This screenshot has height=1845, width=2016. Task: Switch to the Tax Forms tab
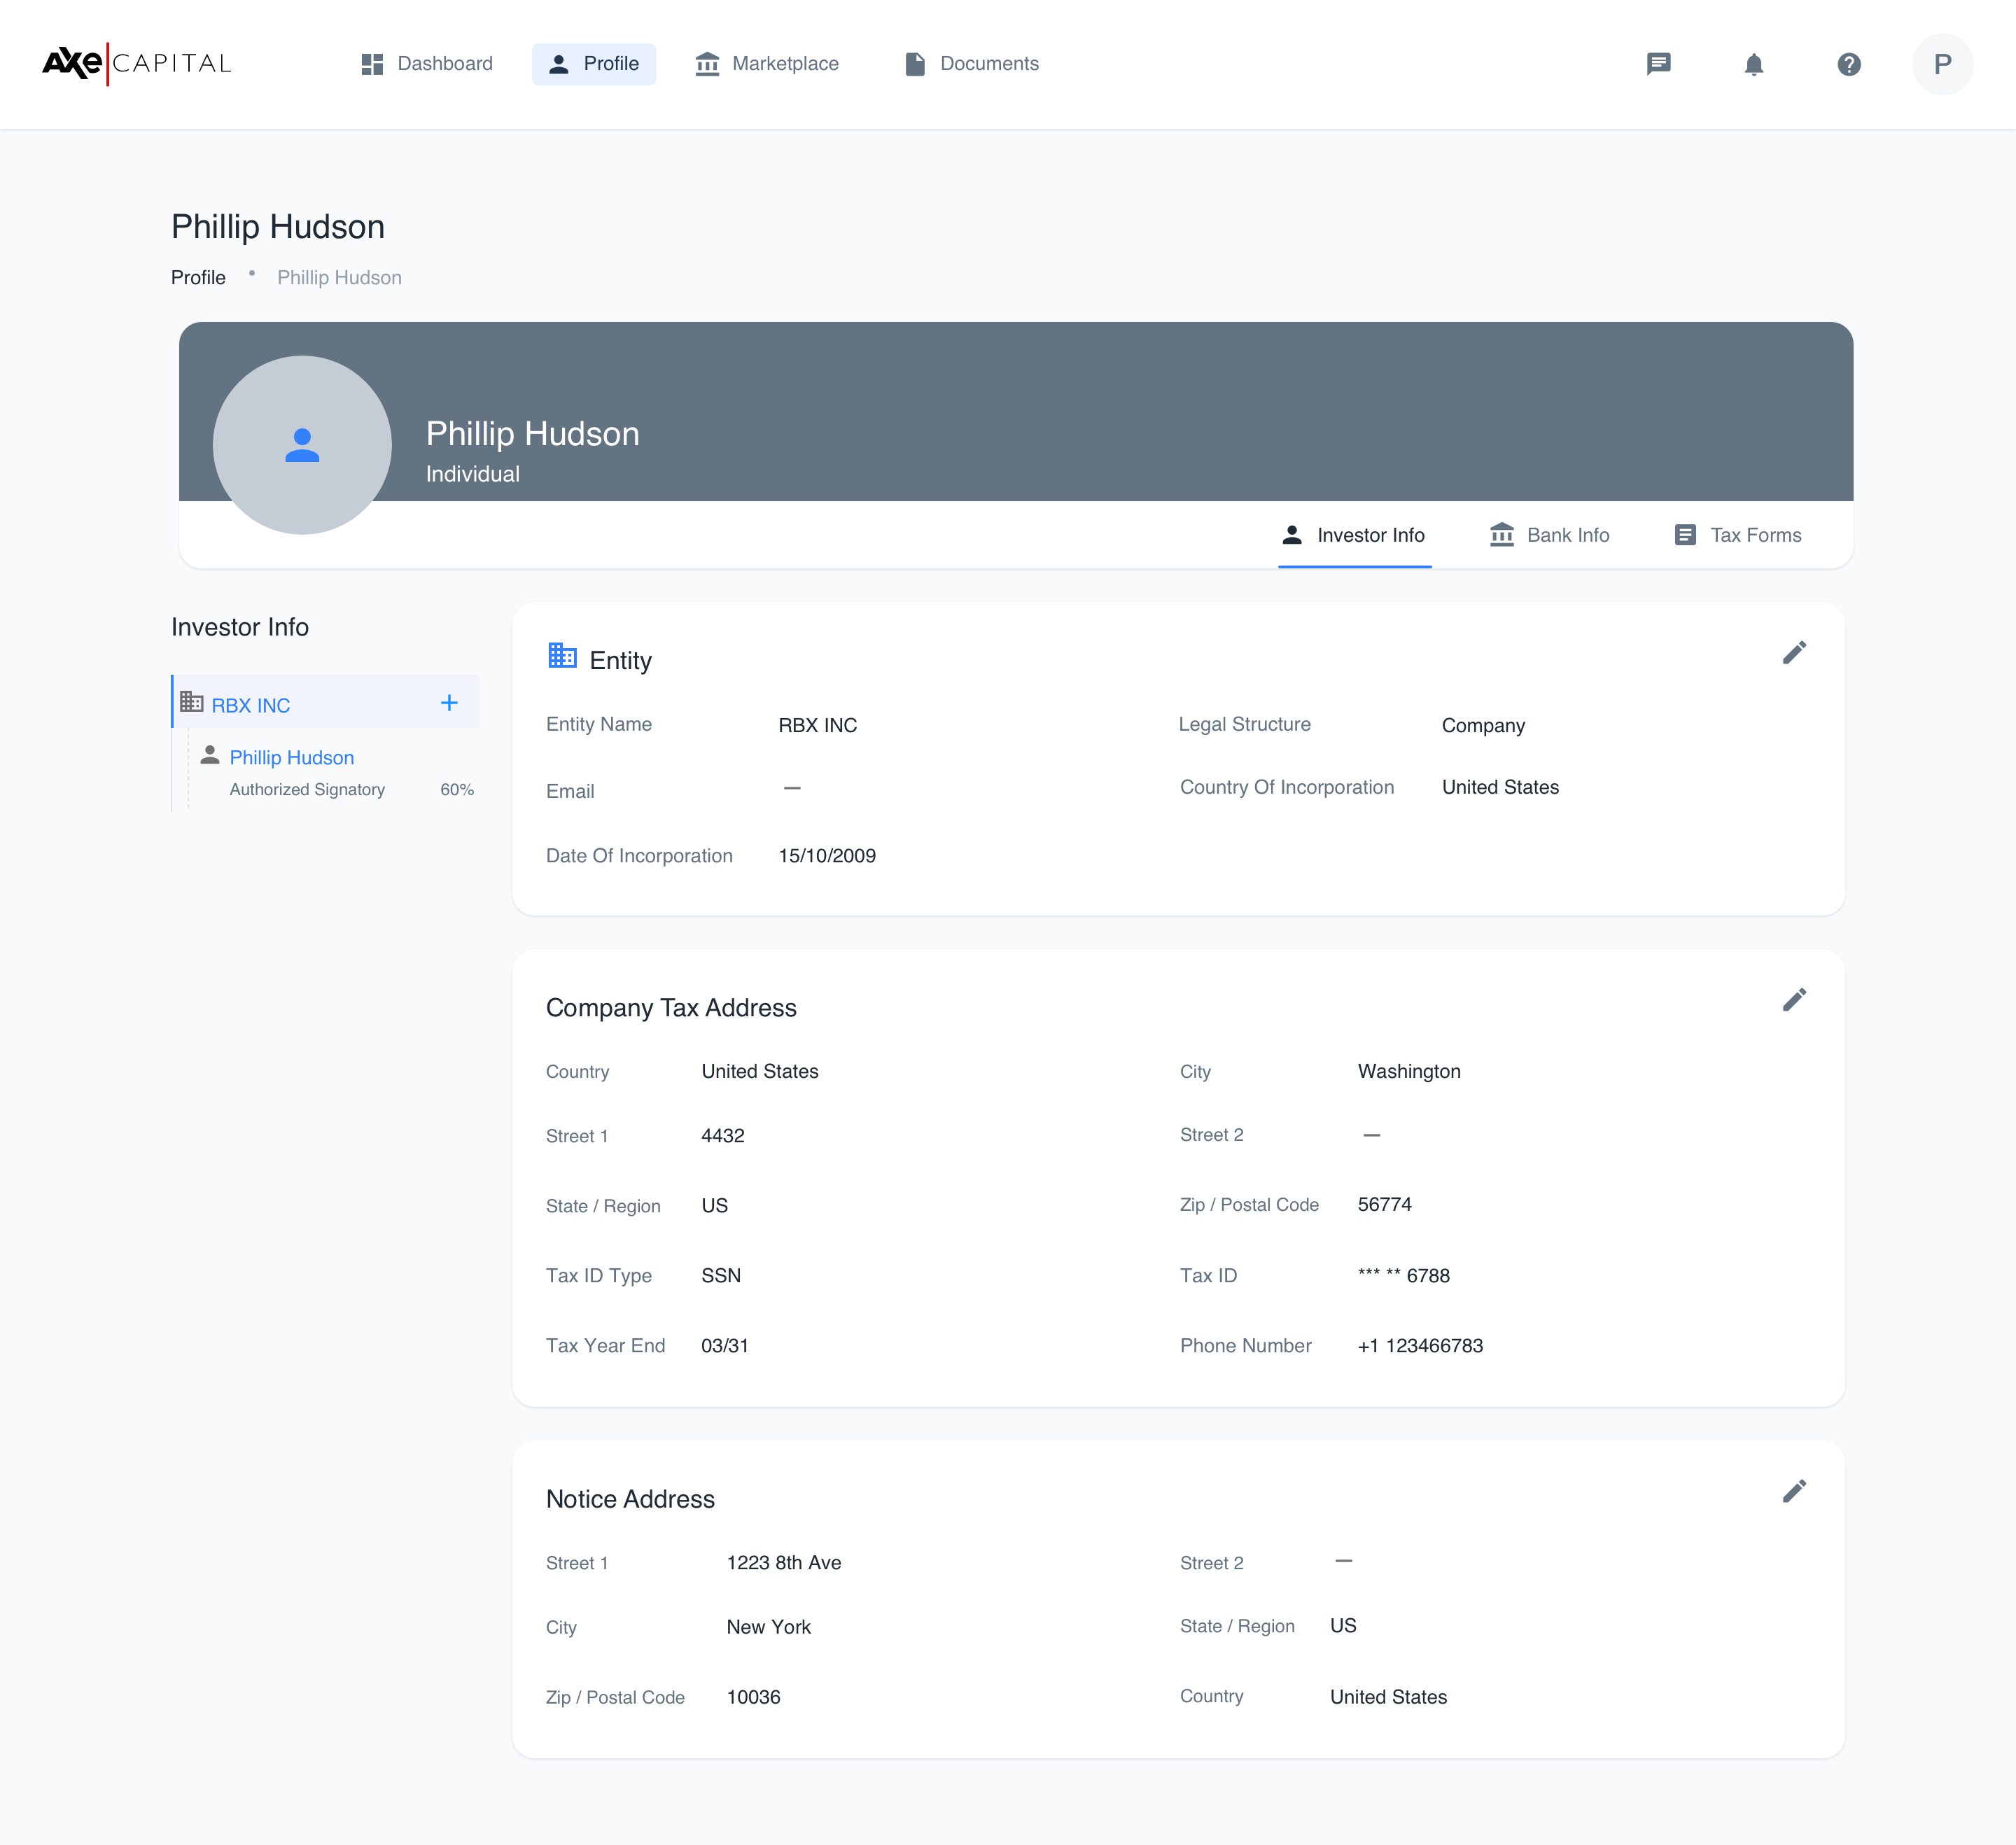pyautogui.click(x=1737, y=535)
